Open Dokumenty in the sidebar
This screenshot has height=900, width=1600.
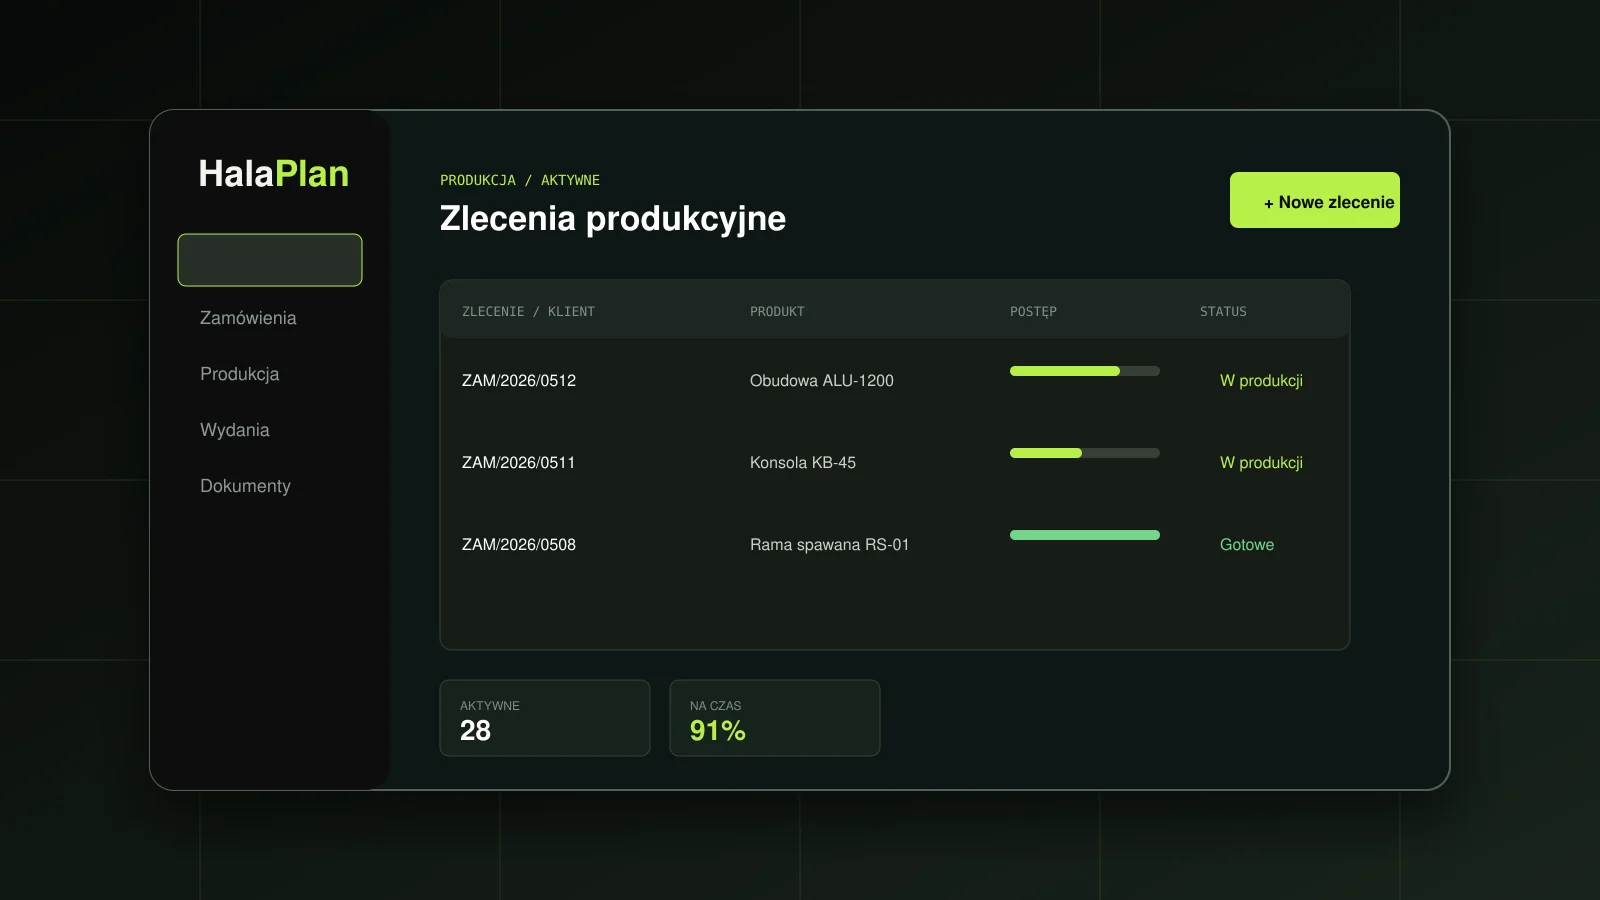(x=245, y=486)
